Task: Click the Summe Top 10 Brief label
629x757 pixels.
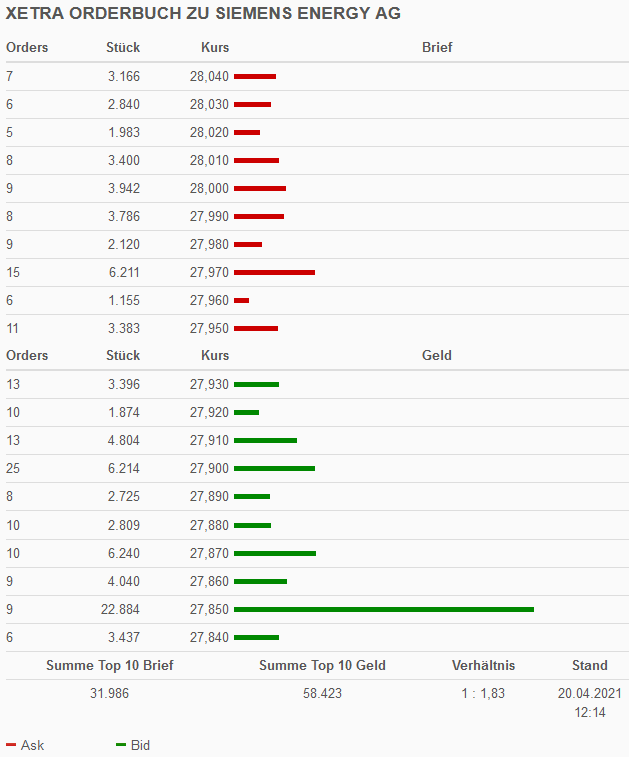Action: point(110,665)
